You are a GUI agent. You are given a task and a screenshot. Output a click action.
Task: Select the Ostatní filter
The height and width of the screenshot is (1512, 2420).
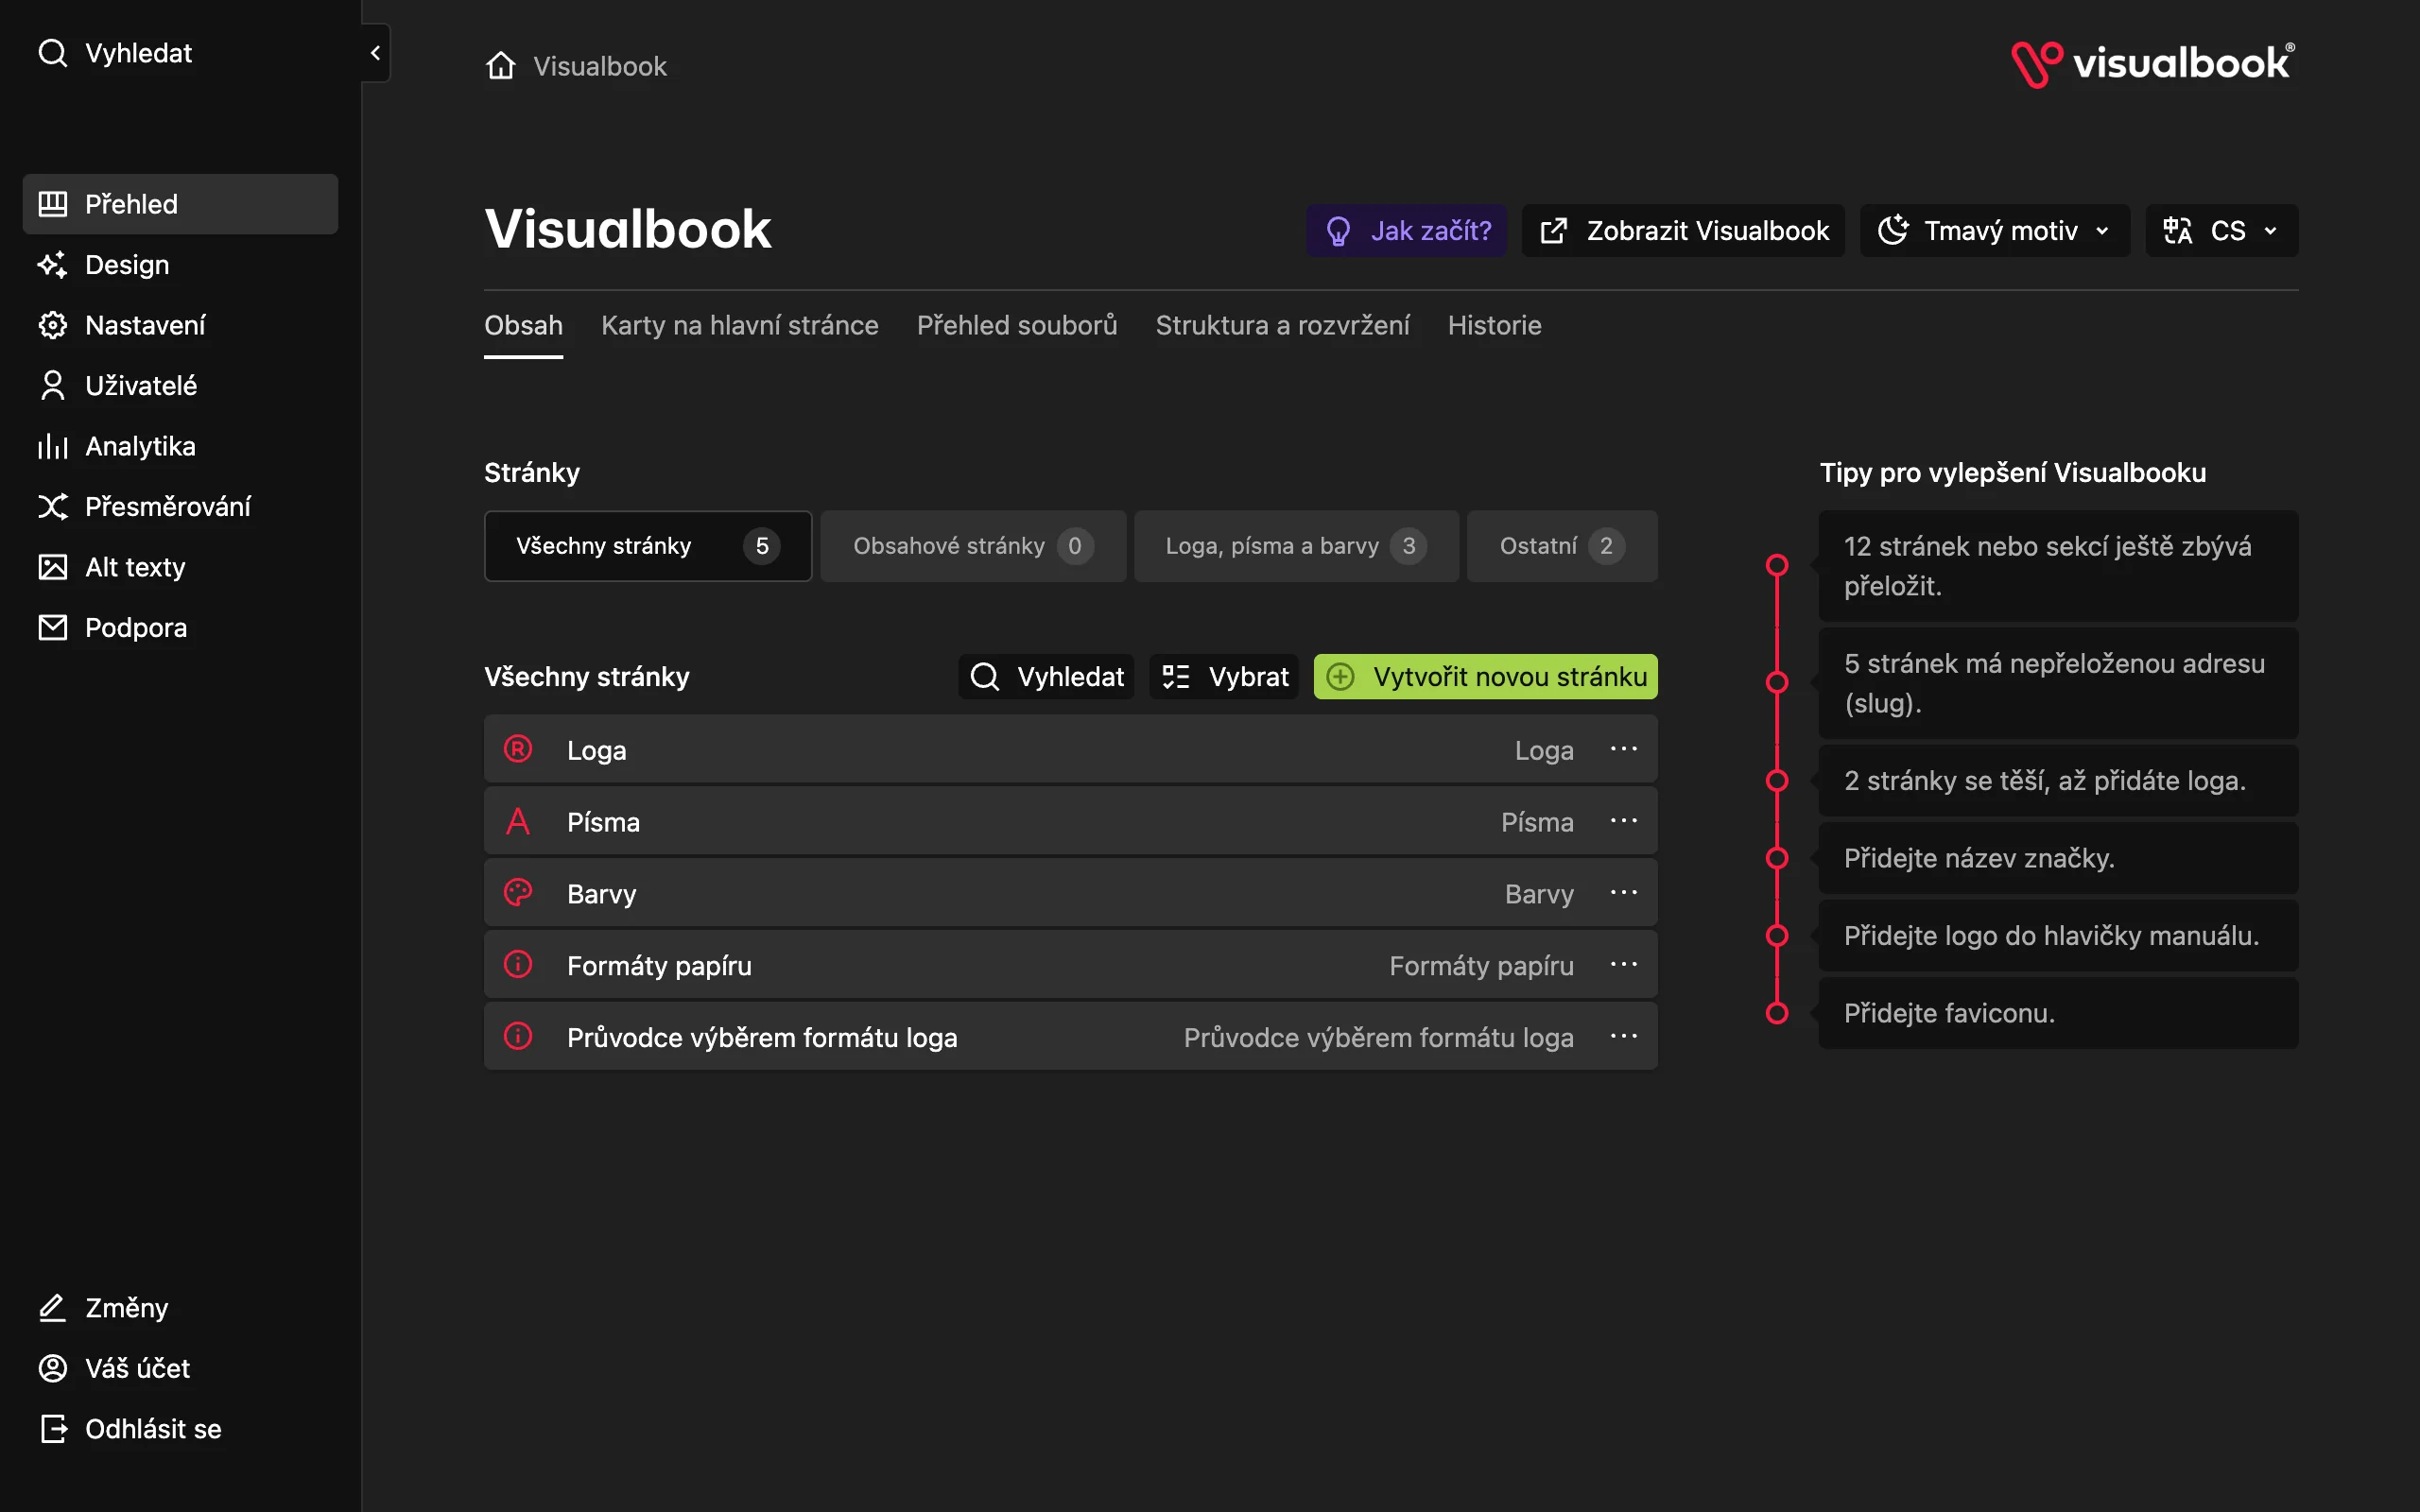1562,546
